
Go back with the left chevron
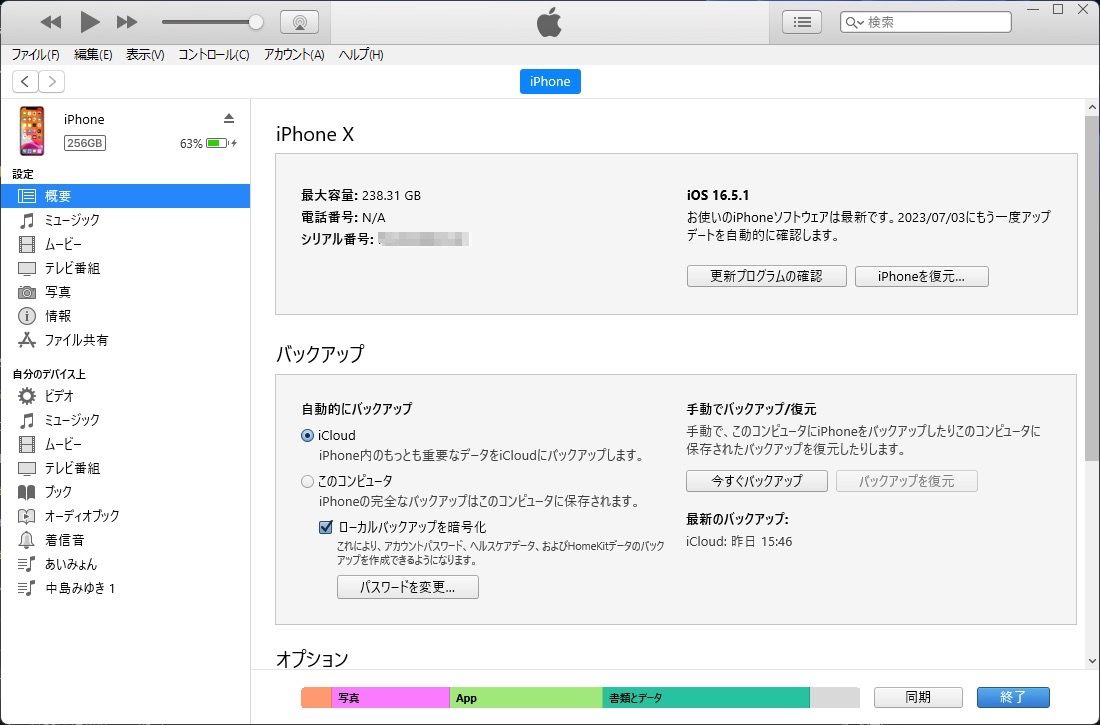point(25,81)
